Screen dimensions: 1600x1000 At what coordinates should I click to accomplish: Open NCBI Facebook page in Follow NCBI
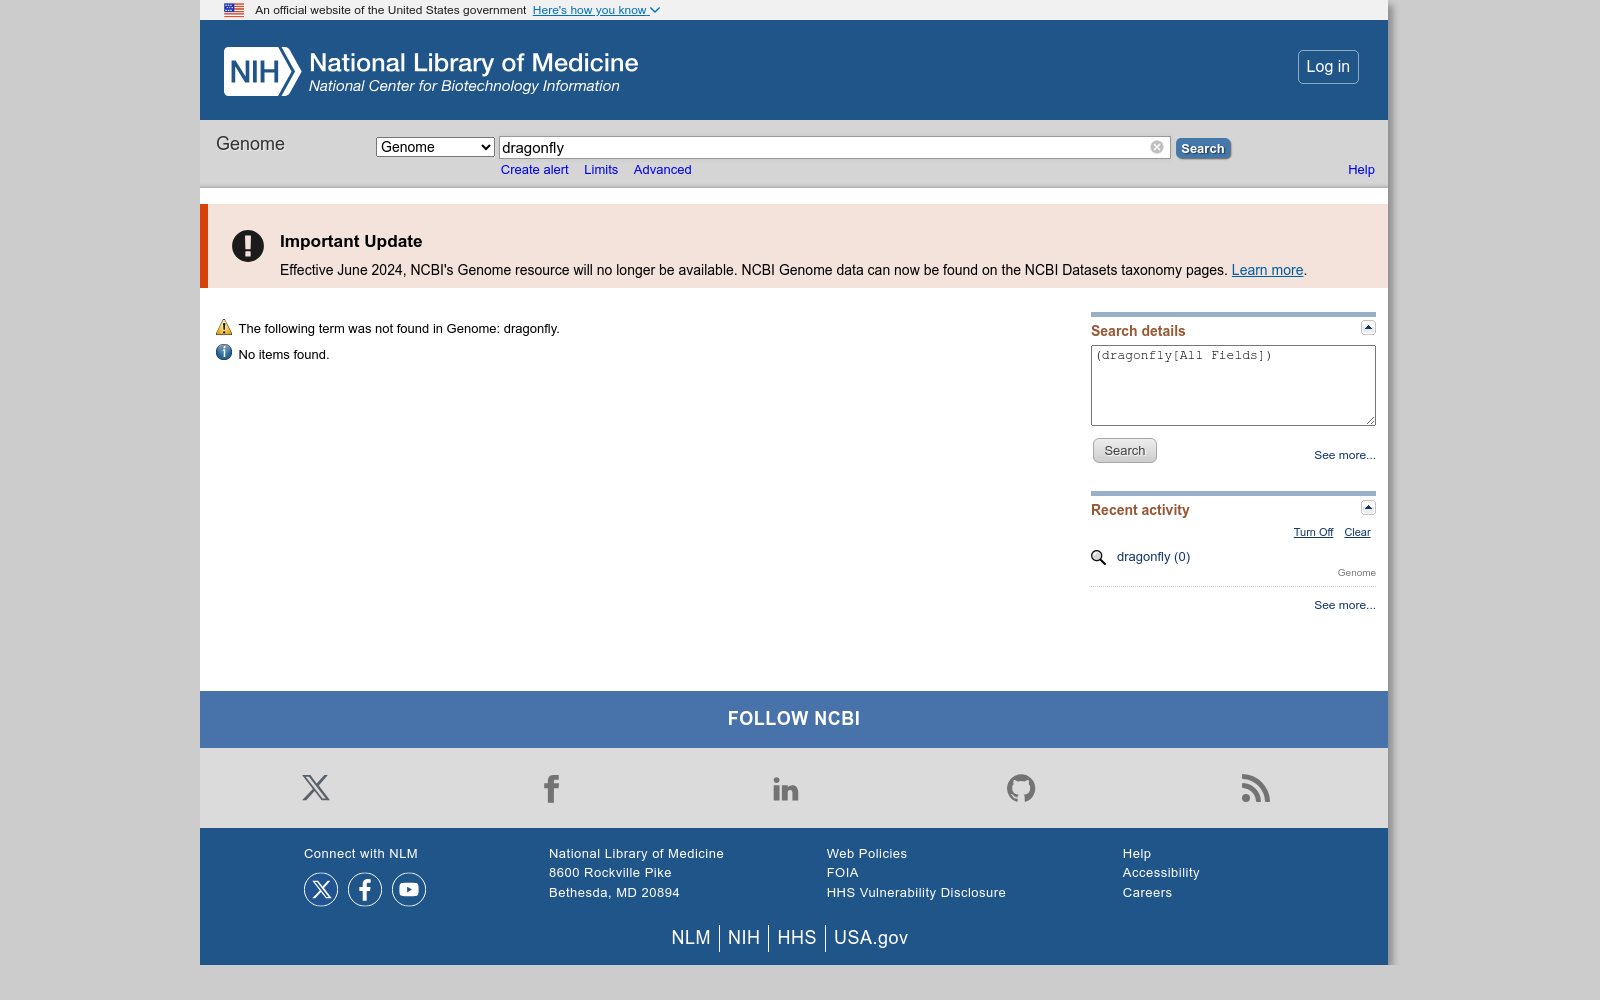551,788
